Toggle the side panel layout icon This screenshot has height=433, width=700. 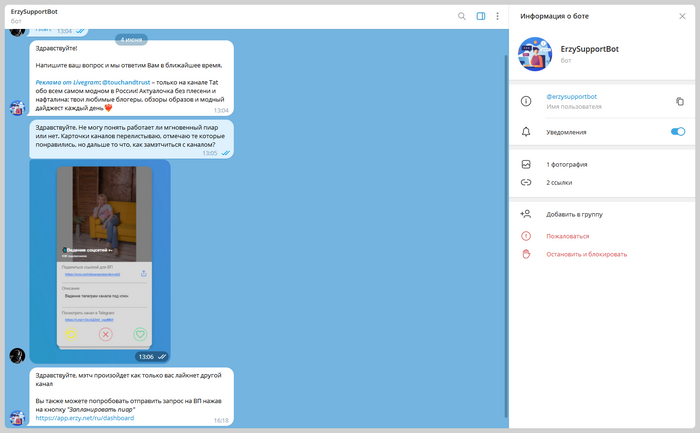pos(481,16)
